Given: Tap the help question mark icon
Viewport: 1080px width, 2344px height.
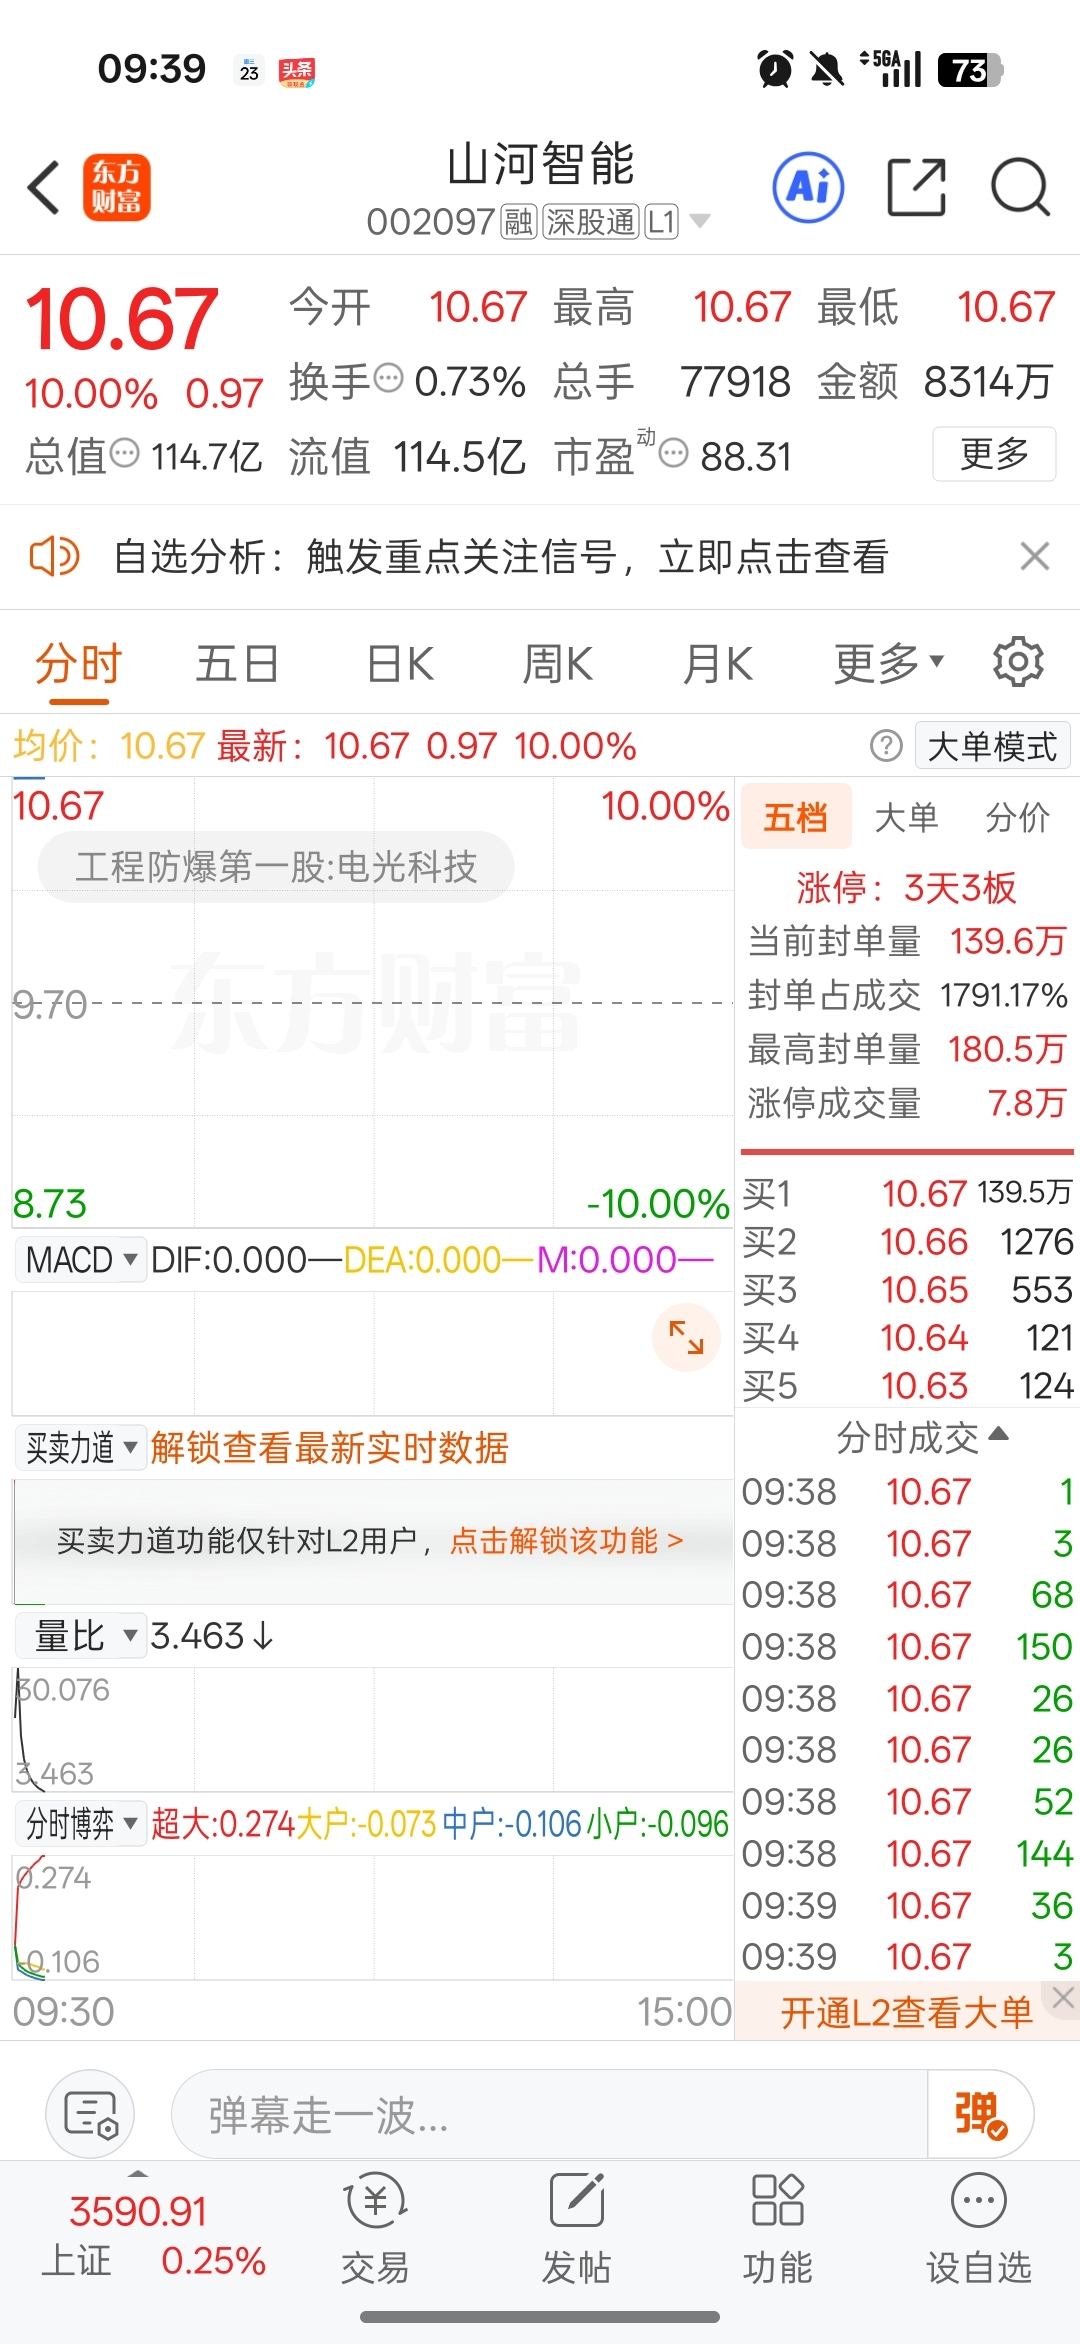Looking at the screenshot, I should [886, 746].
